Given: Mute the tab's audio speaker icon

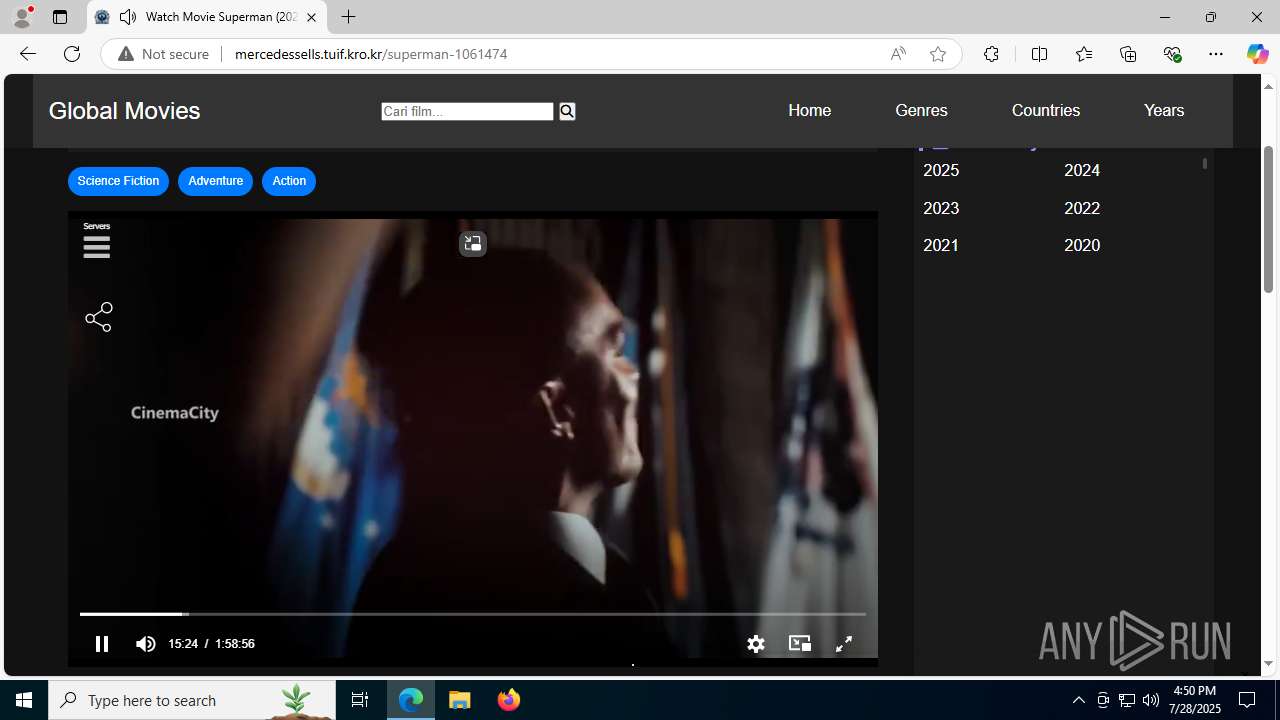Looking at the screenshot, I should (128, 17).
